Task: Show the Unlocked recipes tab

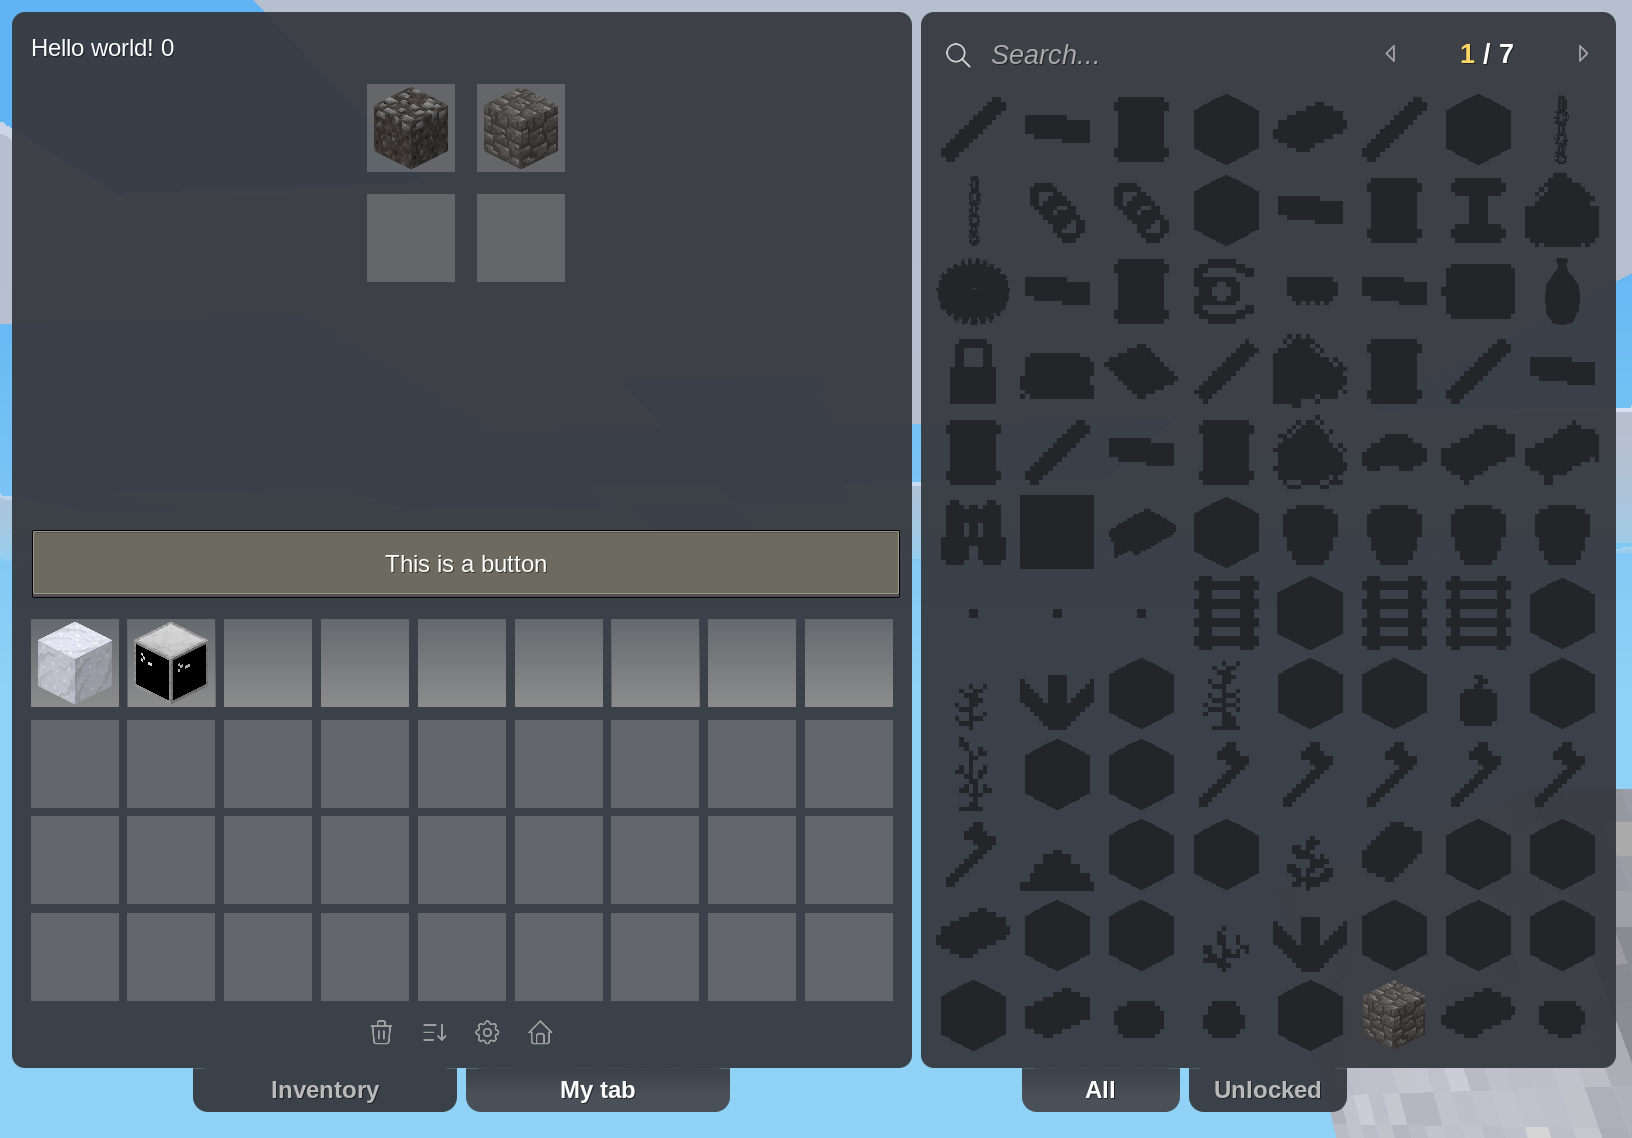Action: coord(1267,1089)
